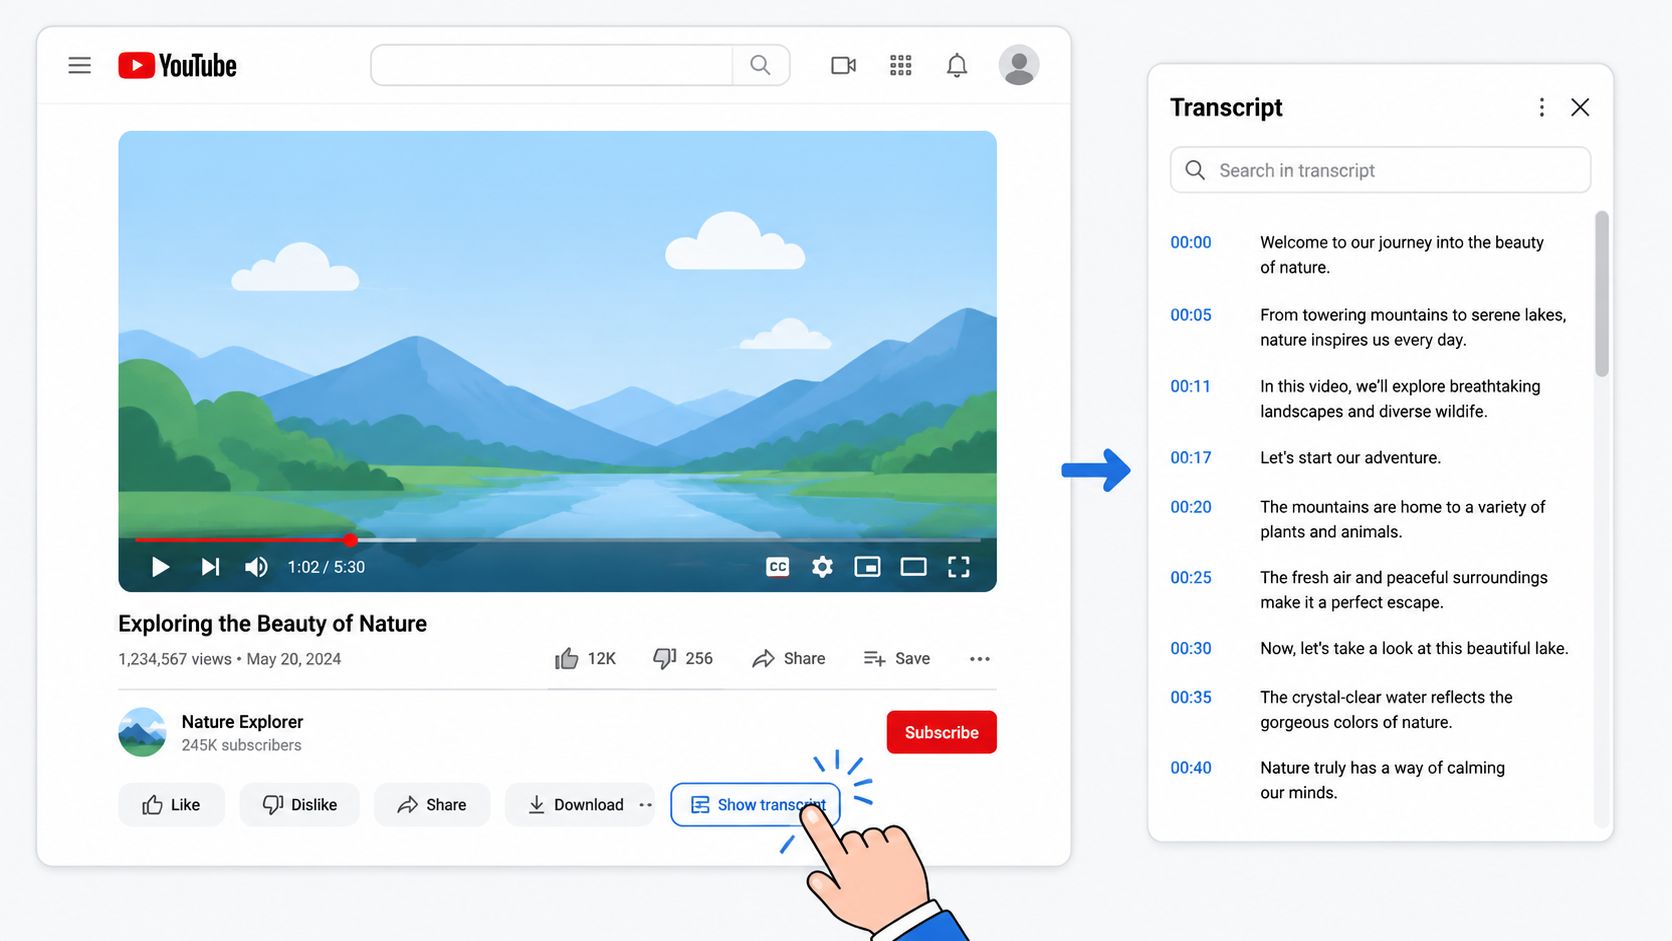Toggle closed captions CC
This screenshot has width=1672, height=941.
click(777, 567)
